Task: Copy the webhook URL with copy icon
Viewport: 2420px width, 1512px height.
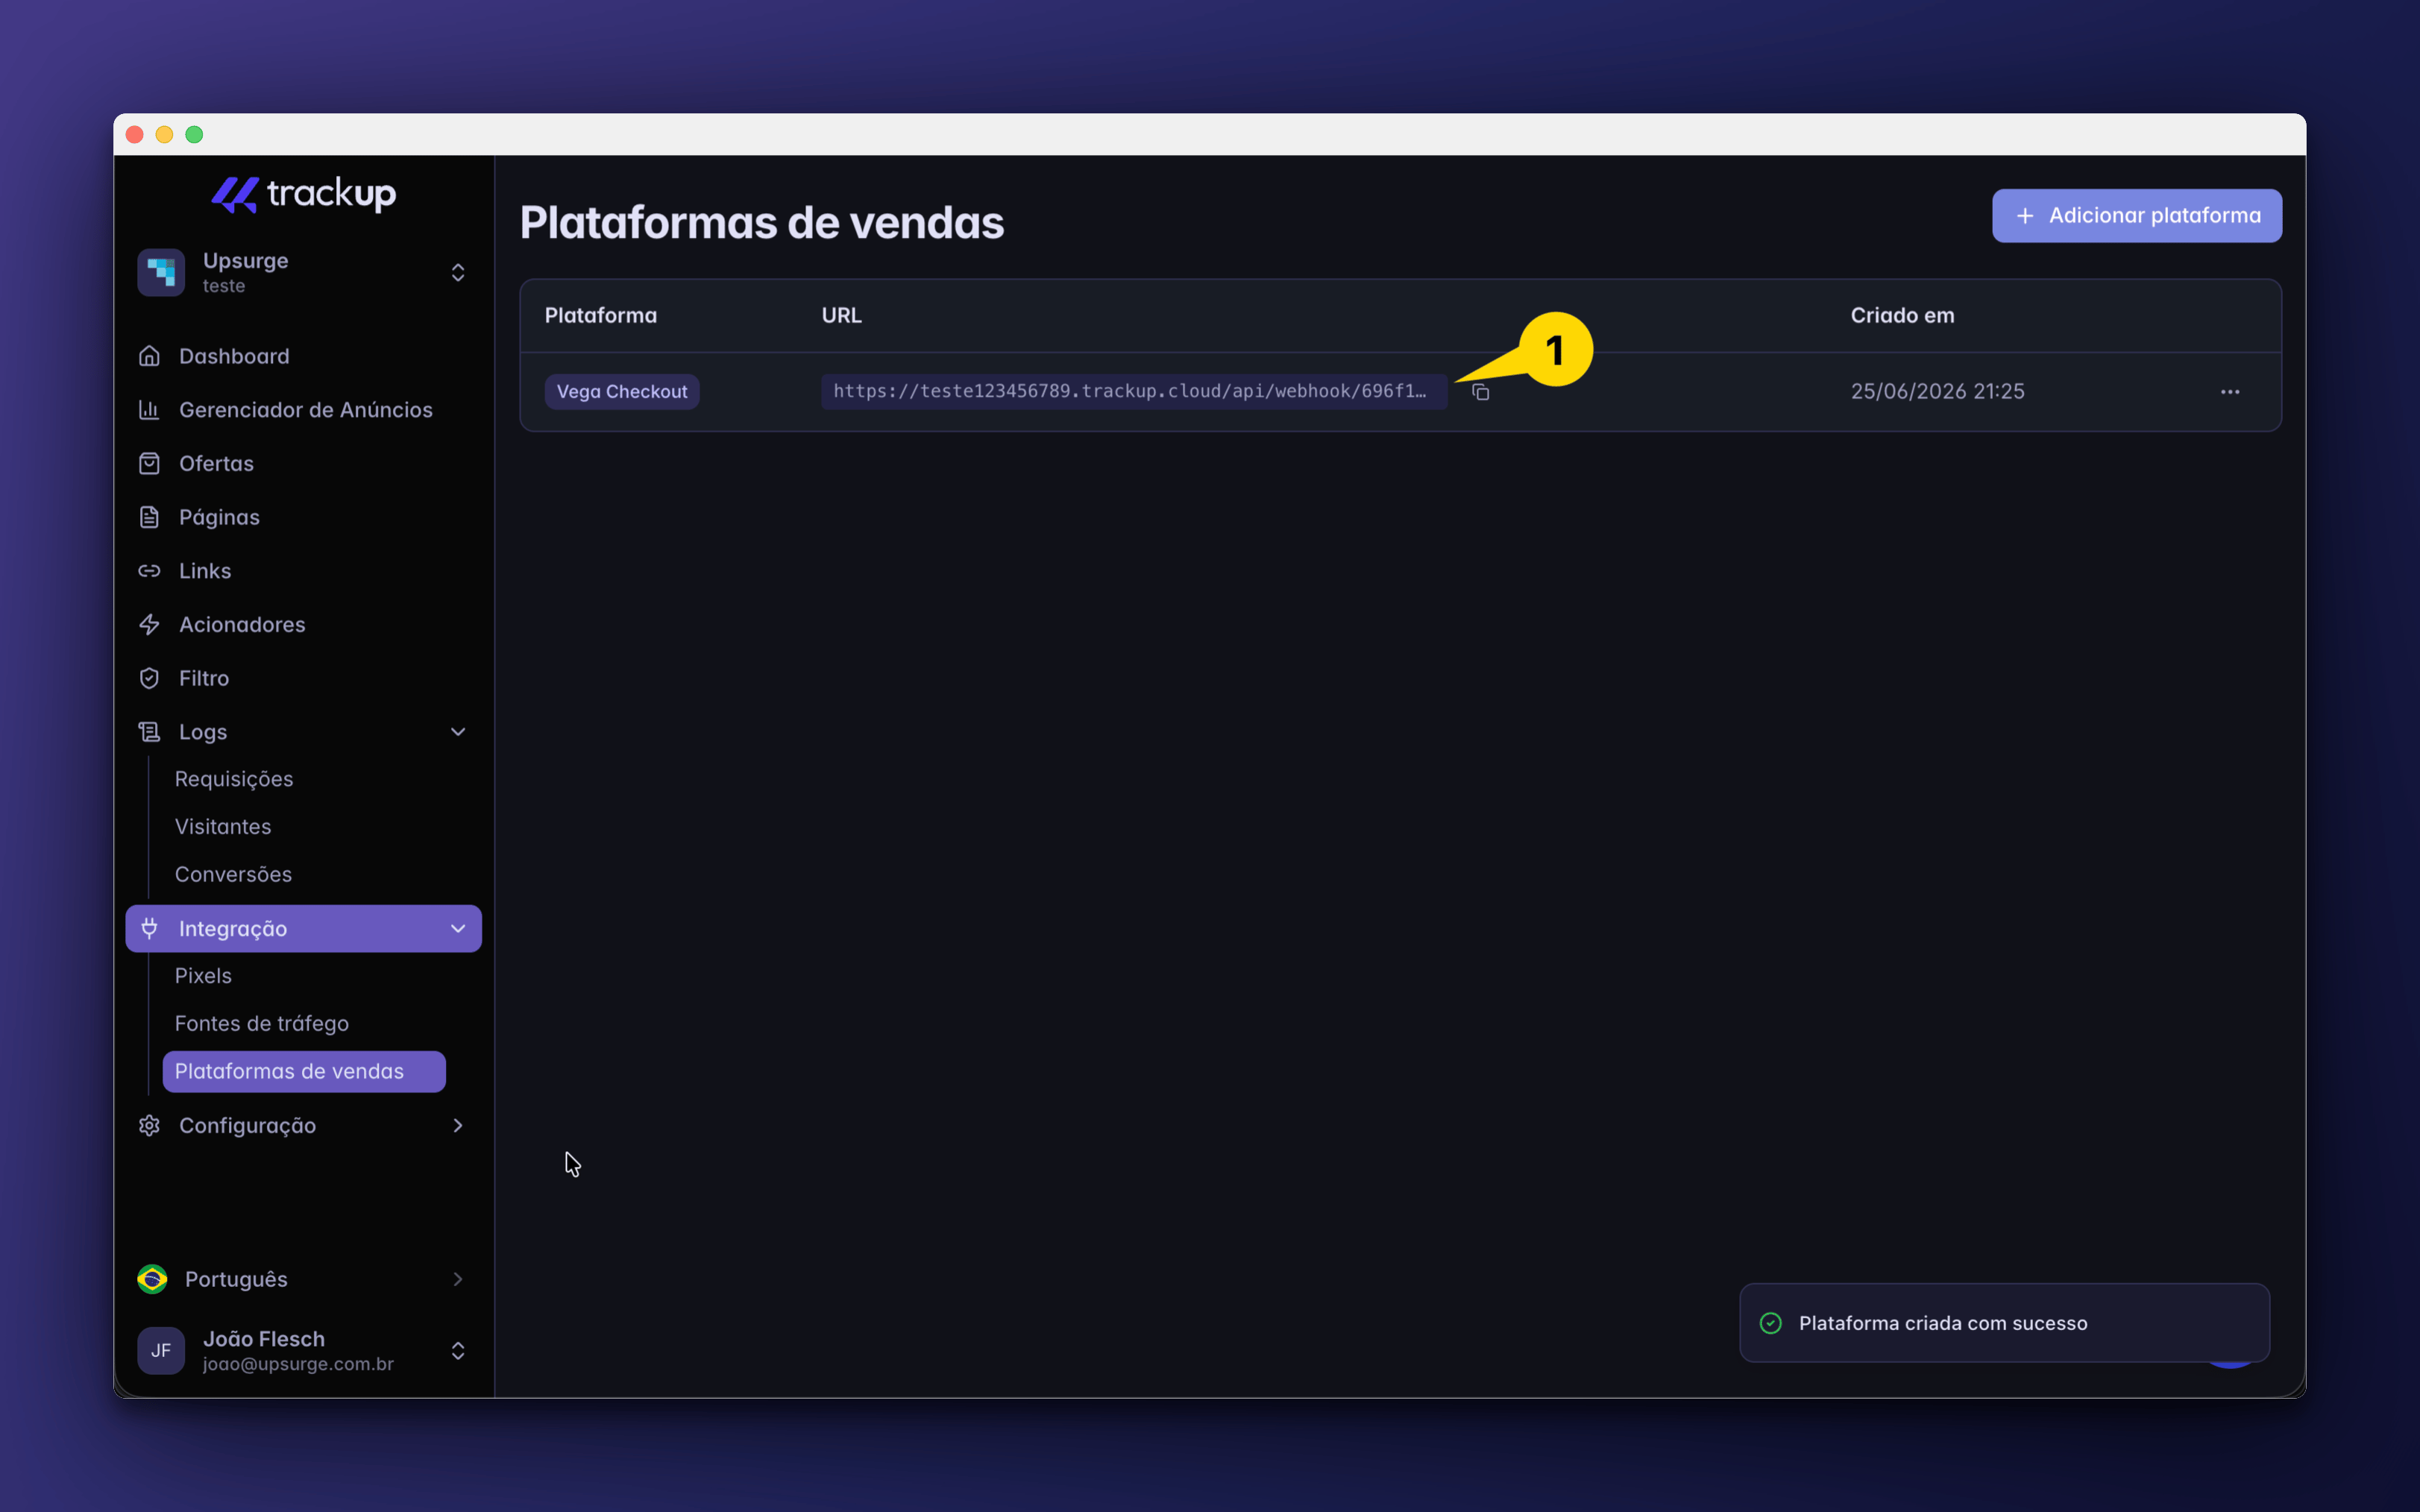Action: click(1481, 392)
